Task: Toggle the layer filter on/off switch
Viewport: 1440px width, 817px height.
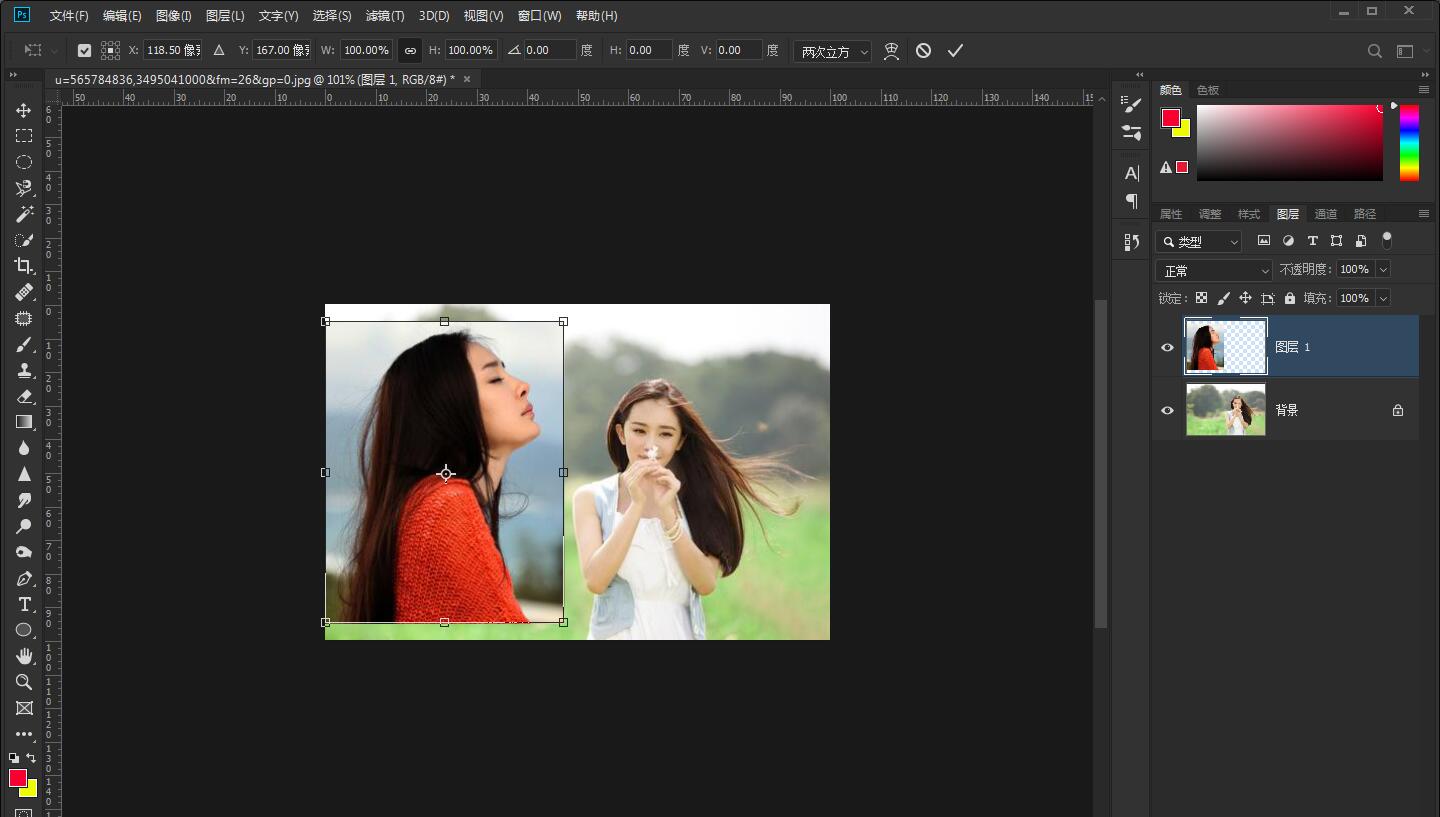Action: 1386,240
